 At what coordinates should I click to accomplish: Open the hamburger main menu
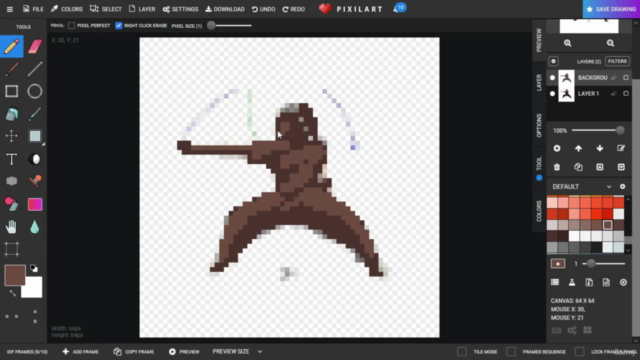(9, 9)
